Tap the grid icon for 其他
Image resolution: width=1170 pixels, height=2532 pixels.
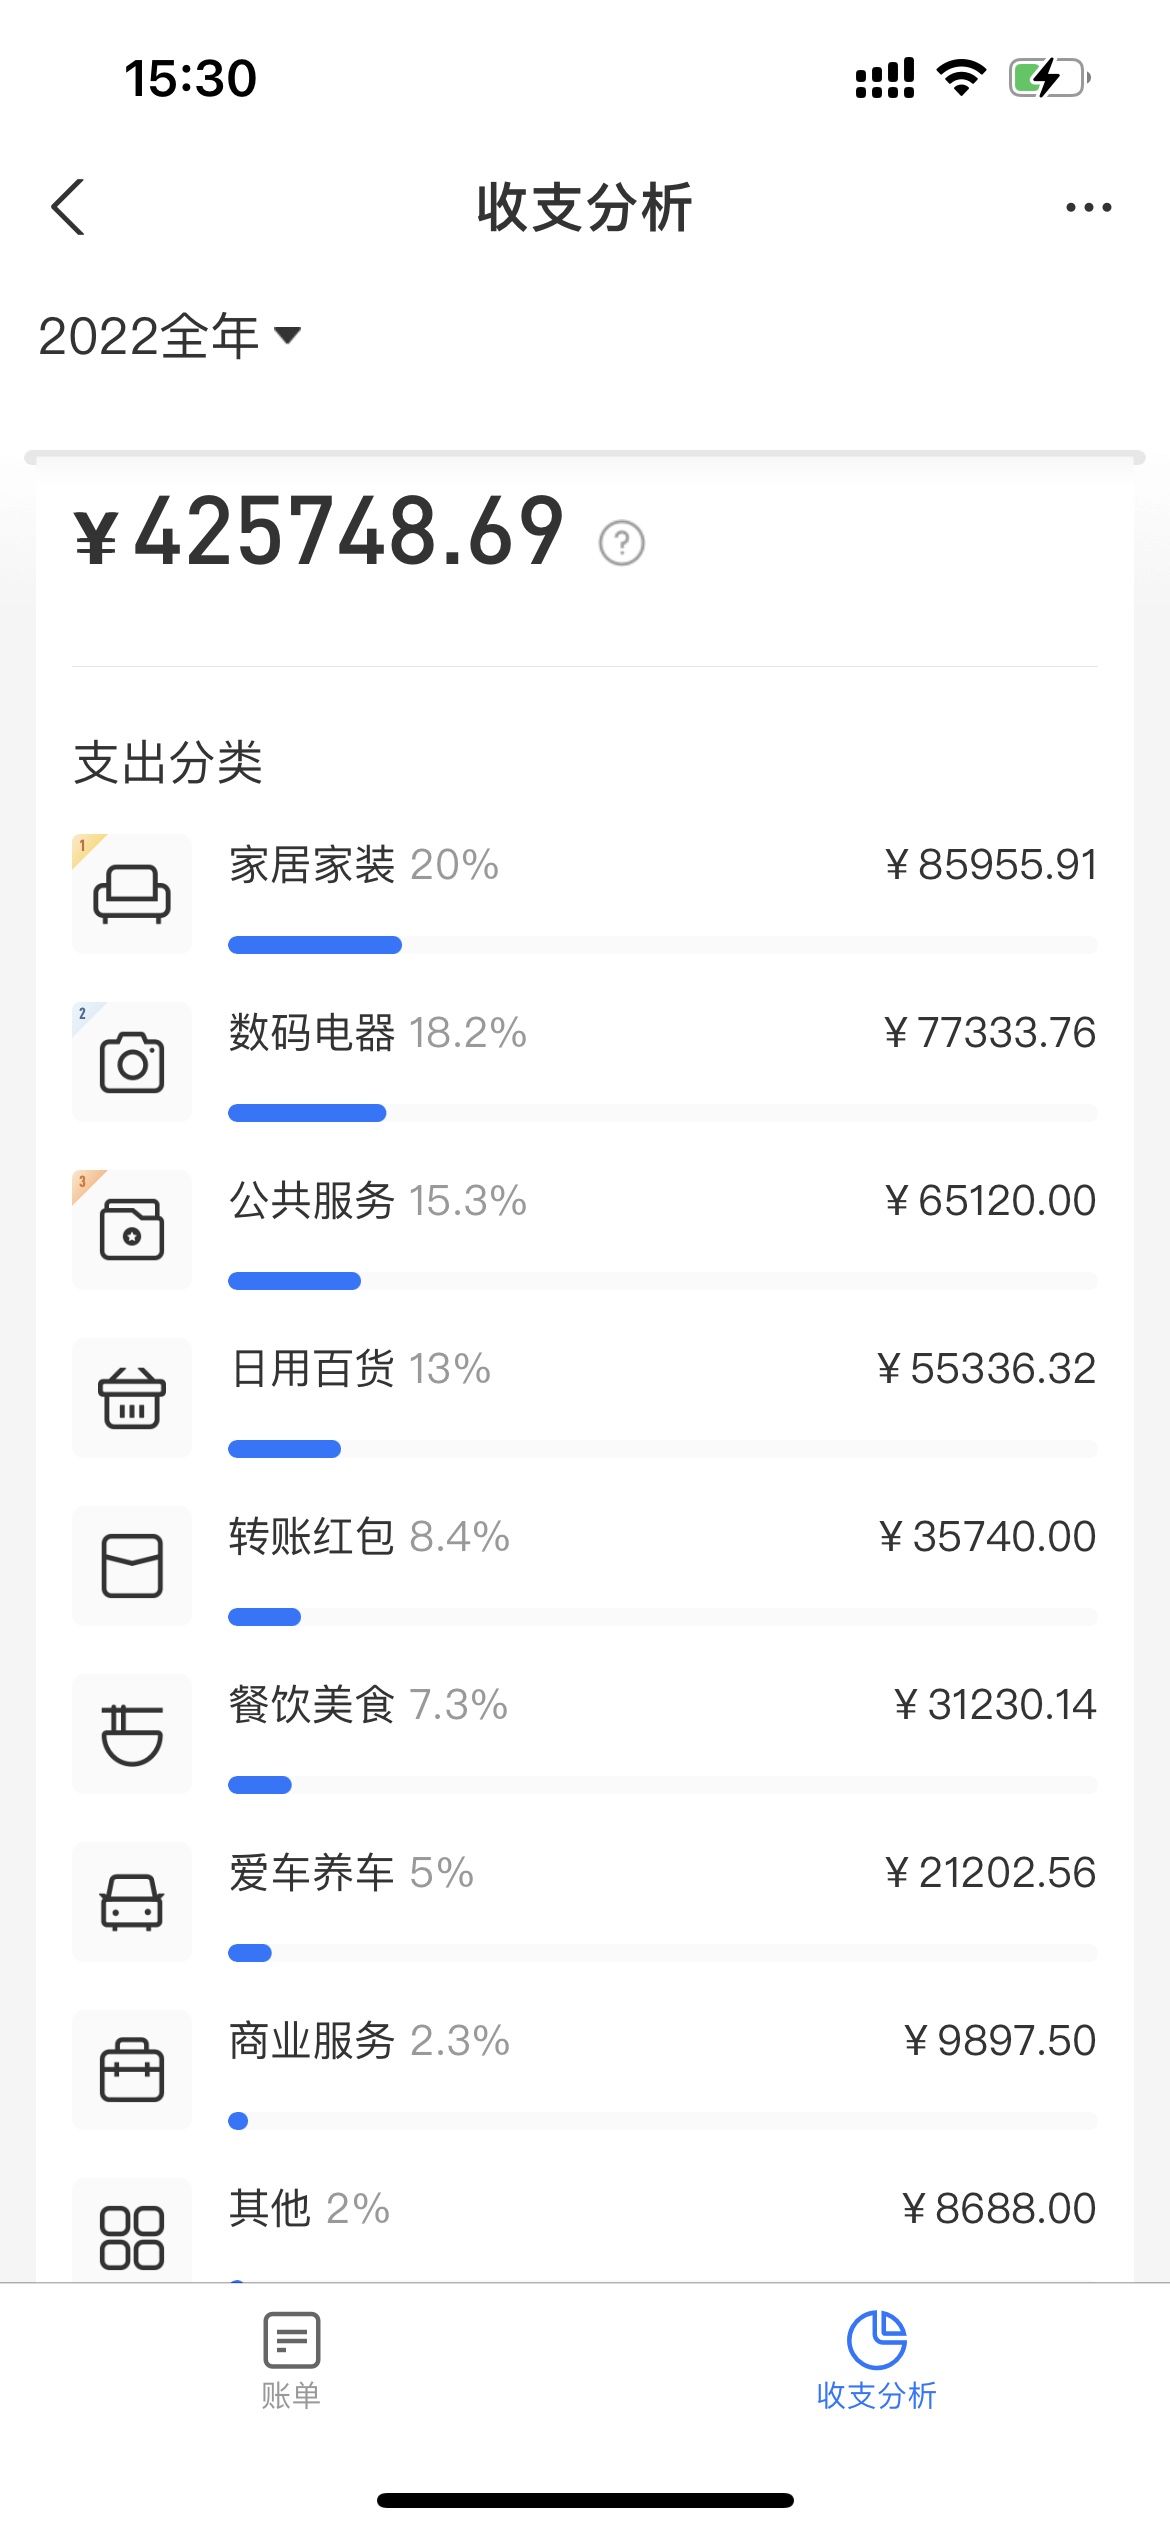[132, 2237]
